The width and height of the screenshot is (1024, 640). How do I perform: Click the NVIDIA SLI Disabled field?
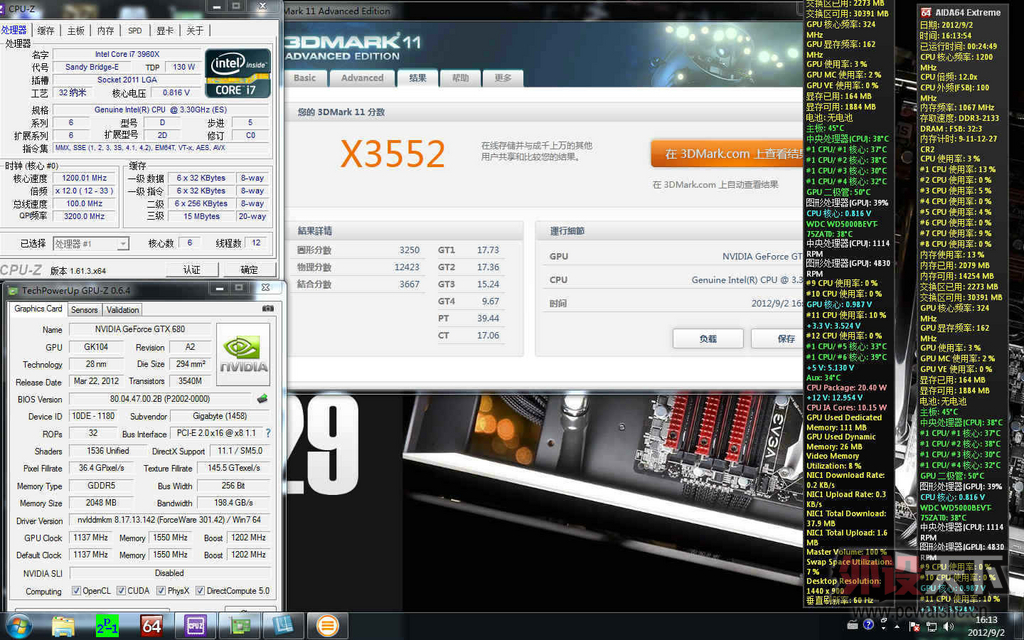[x=169, y=573]
